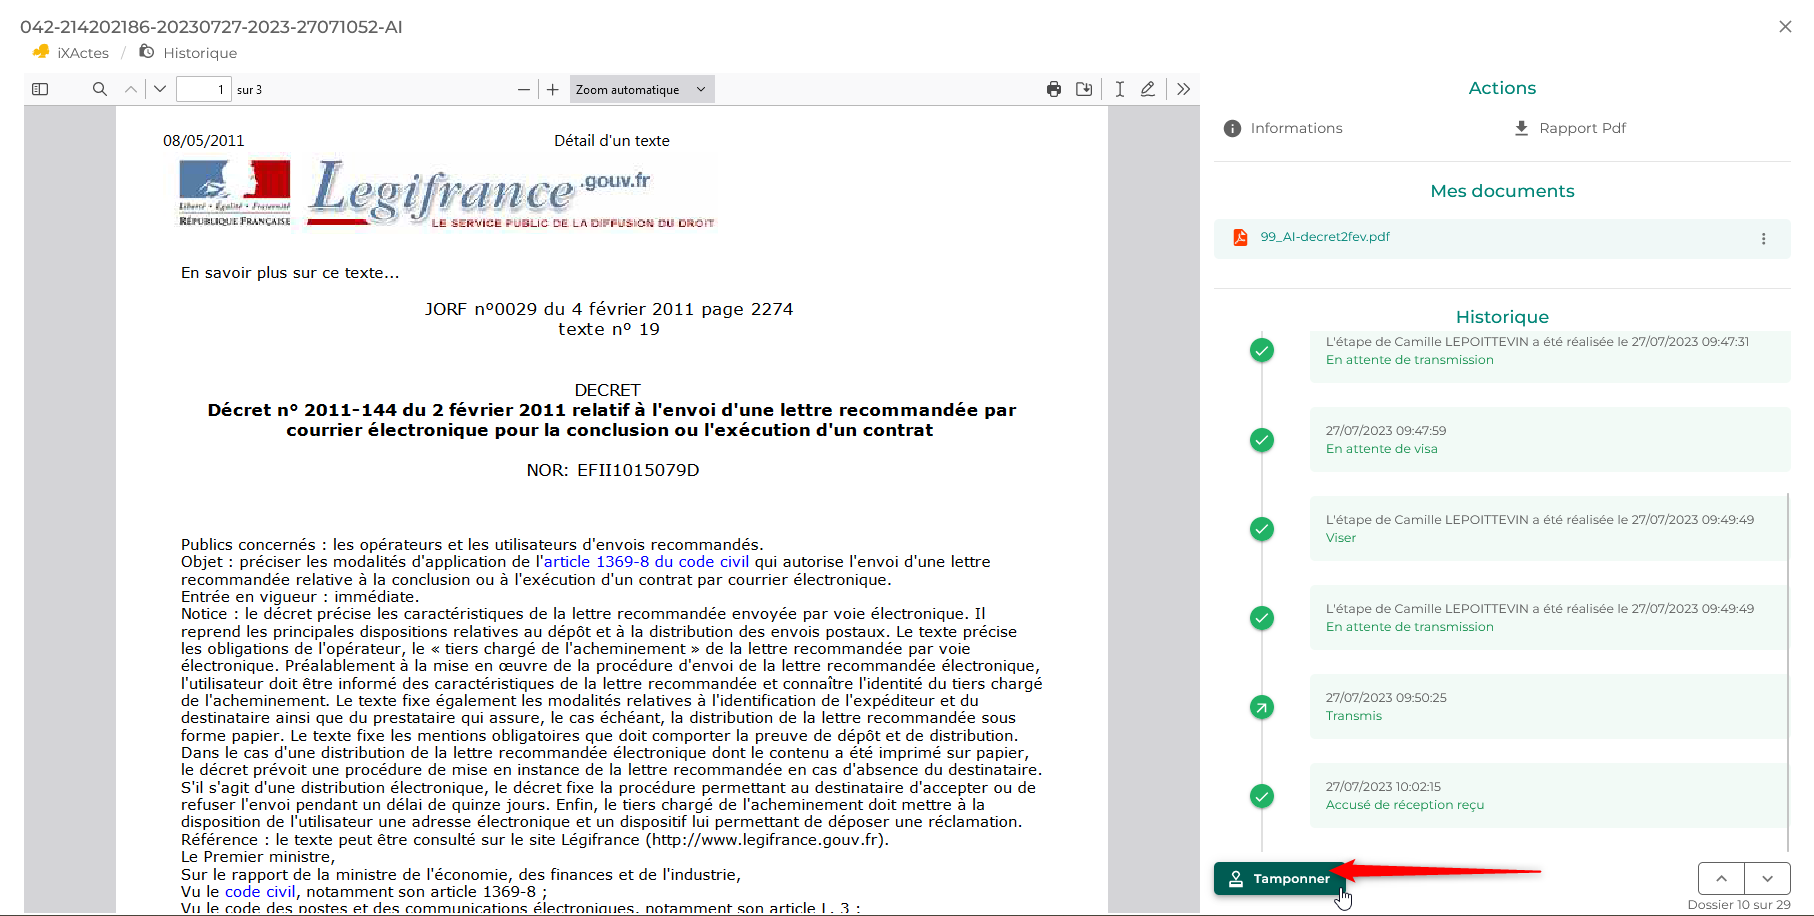Zoom in with the plus button
Viewport: 1814px width, 916px height.
point(553,89)
